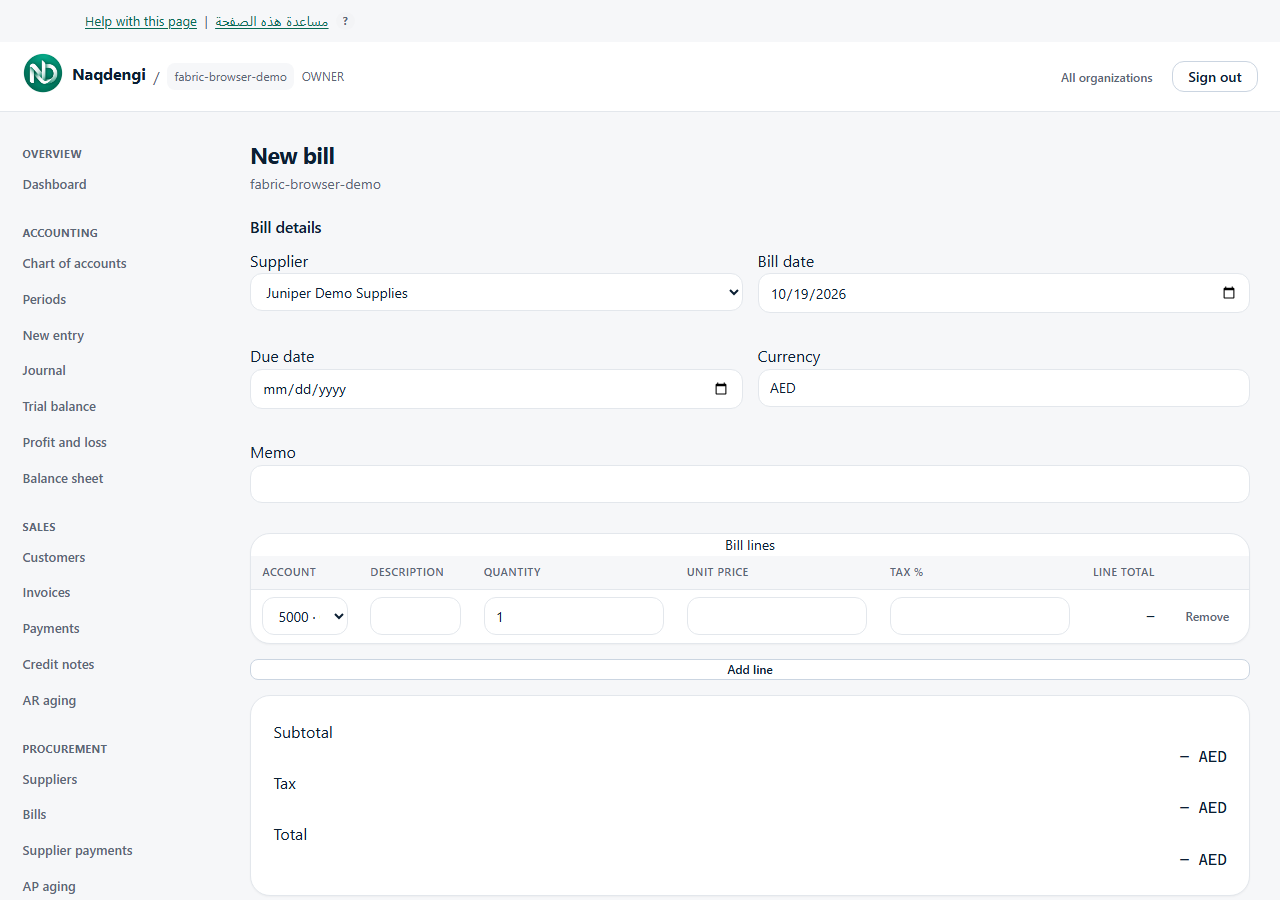Remove the bill line

pyautogui.click(x=1207, y=617)
